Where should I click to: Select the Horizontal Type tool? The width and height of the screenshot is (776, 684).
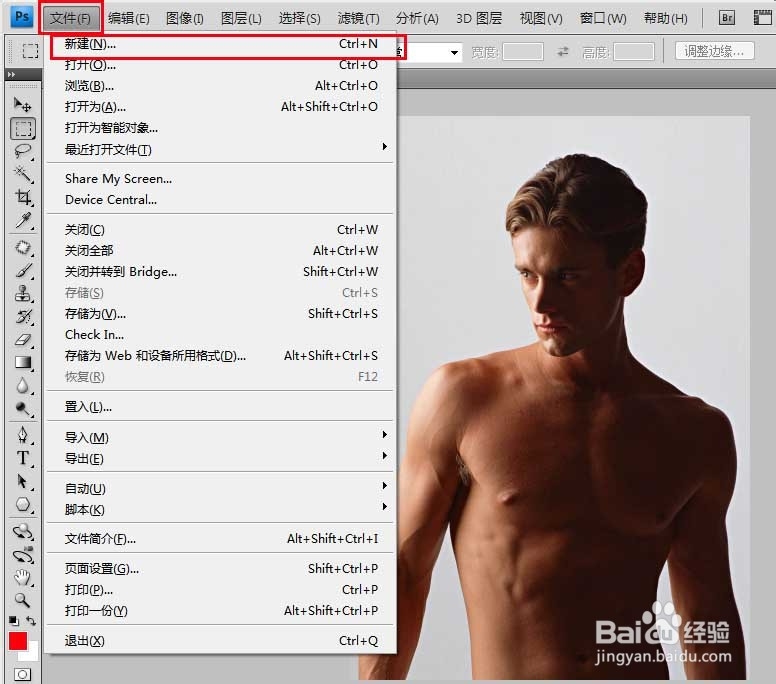pyautogui.click(x=23, y=458)
